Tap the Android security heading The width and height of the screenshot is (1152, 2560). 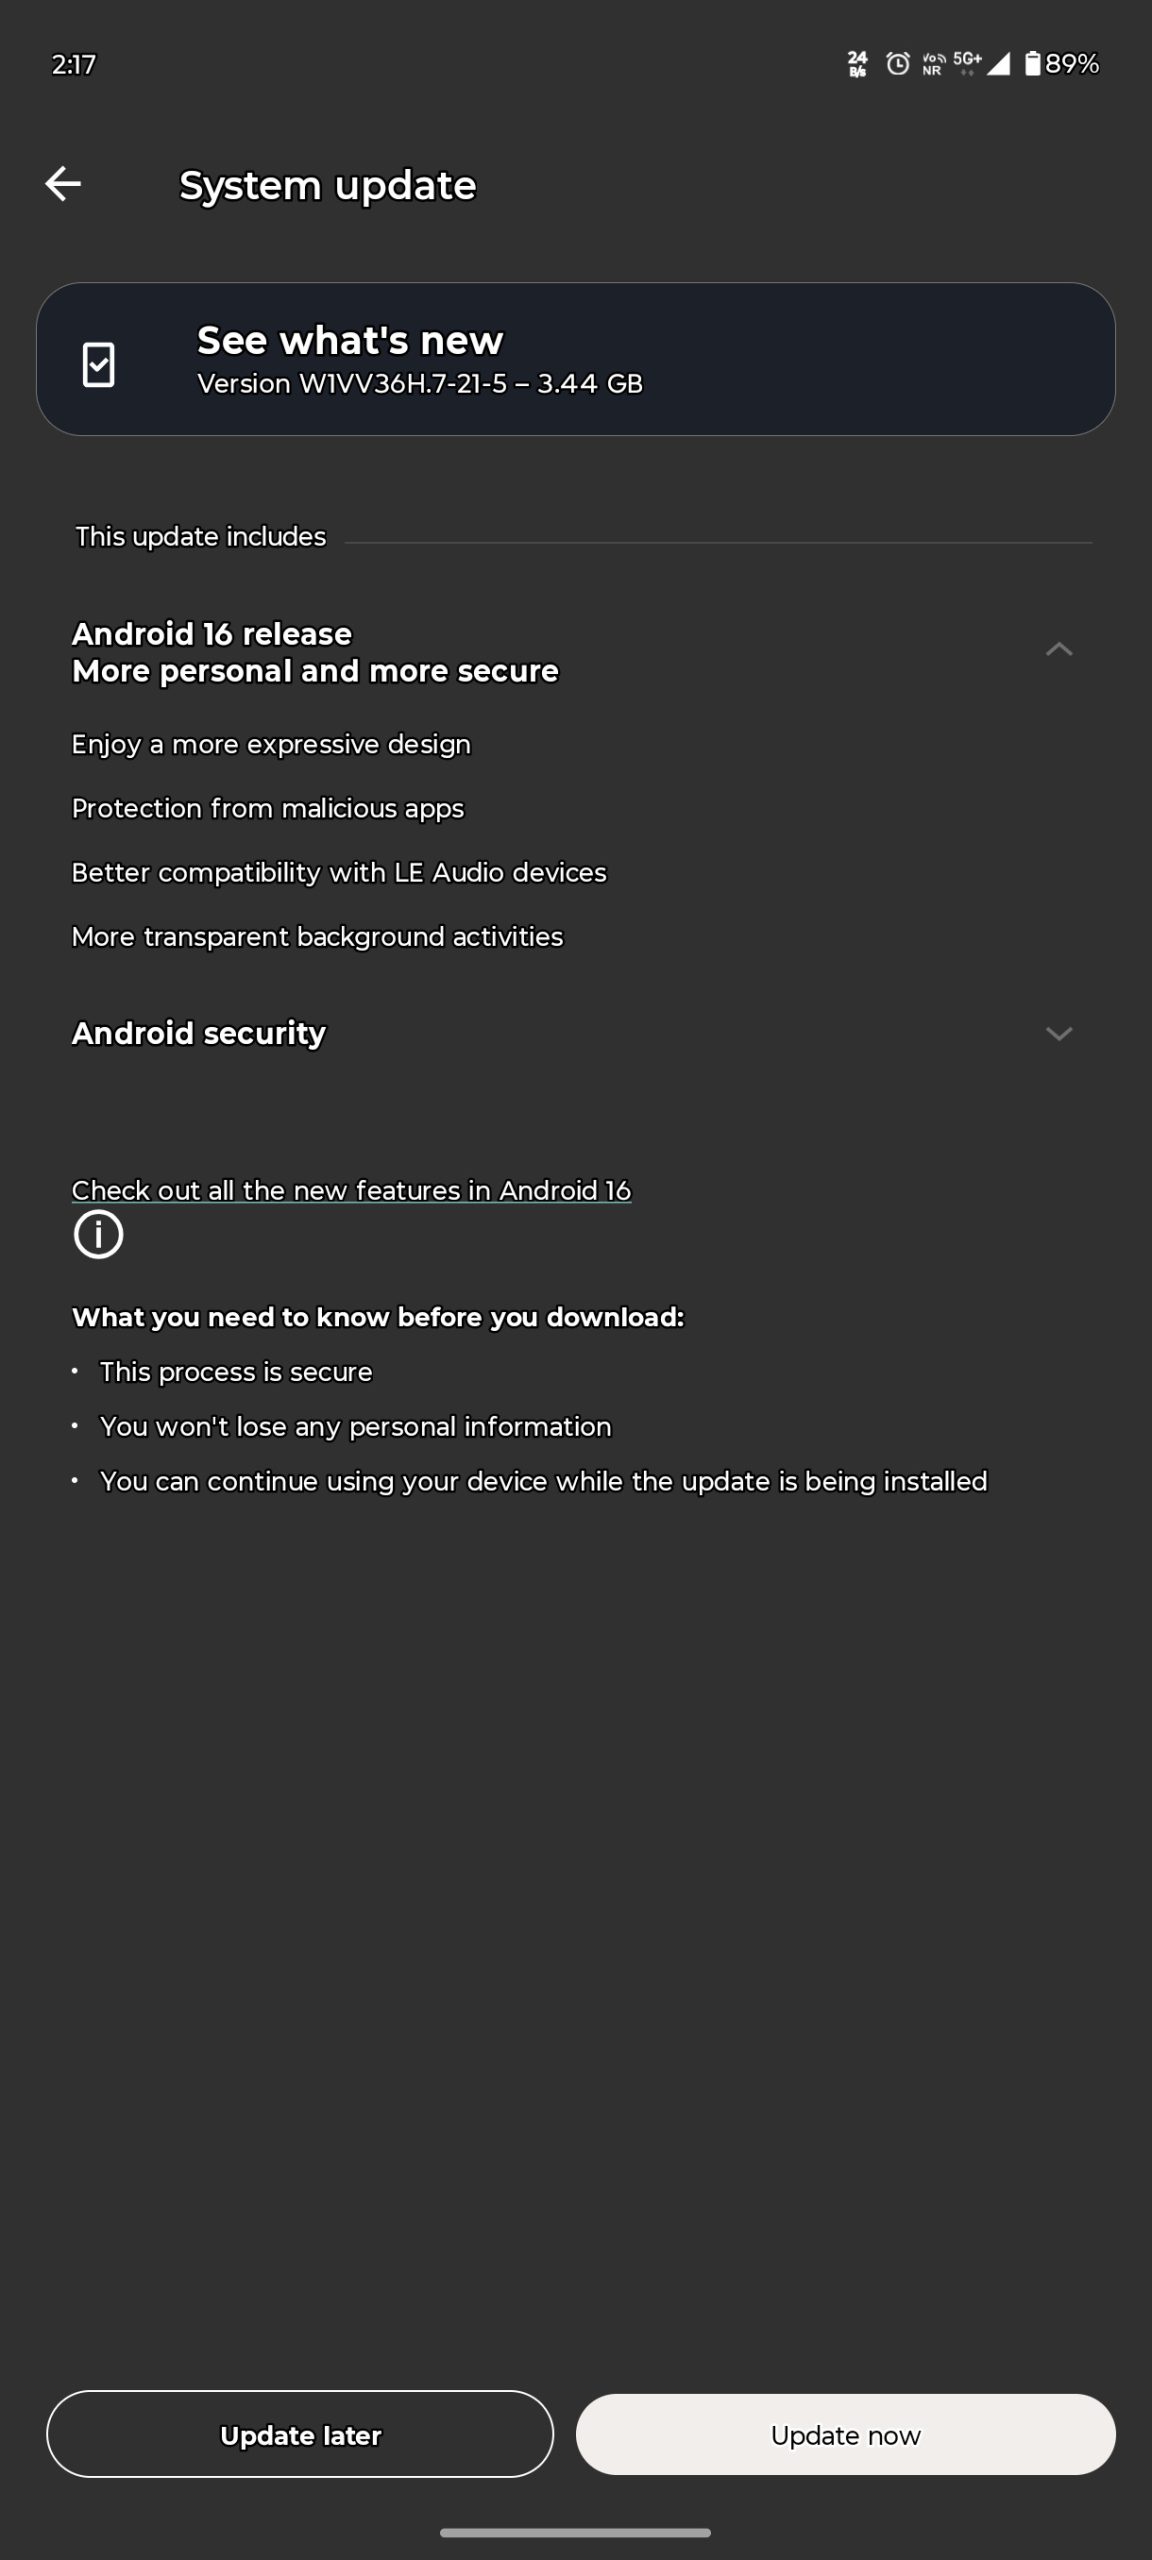(199, 1033)
